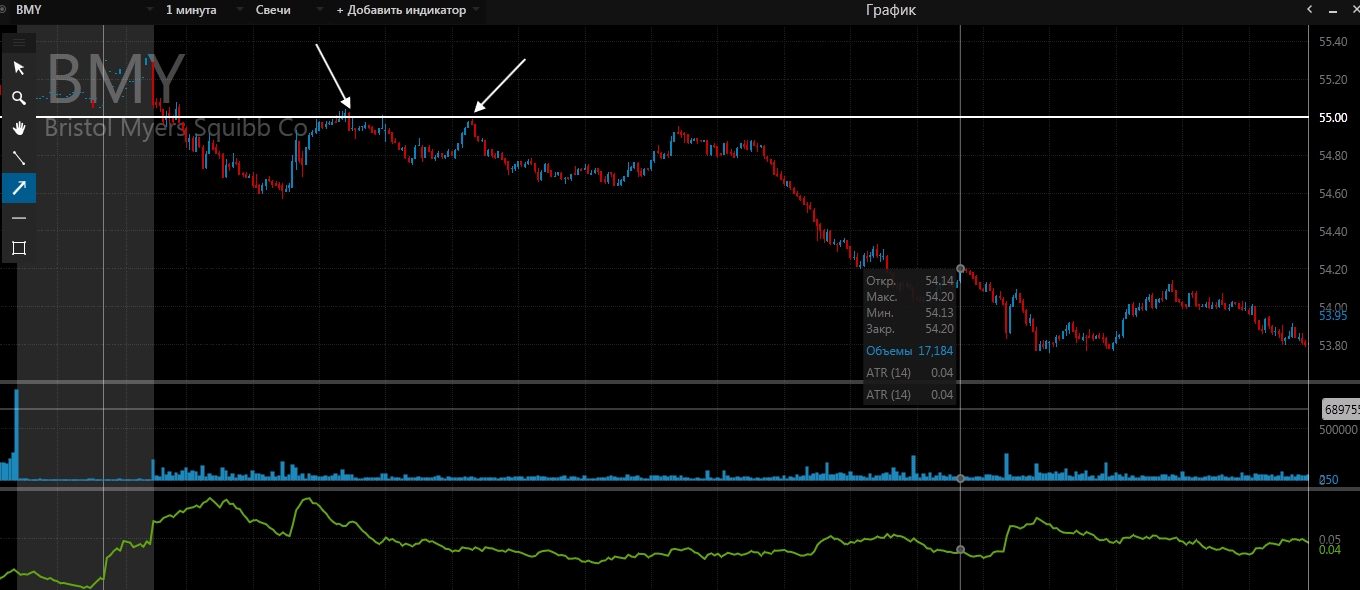
Task: Select the arrow cursor pointer tool
Action: point(18,68)
